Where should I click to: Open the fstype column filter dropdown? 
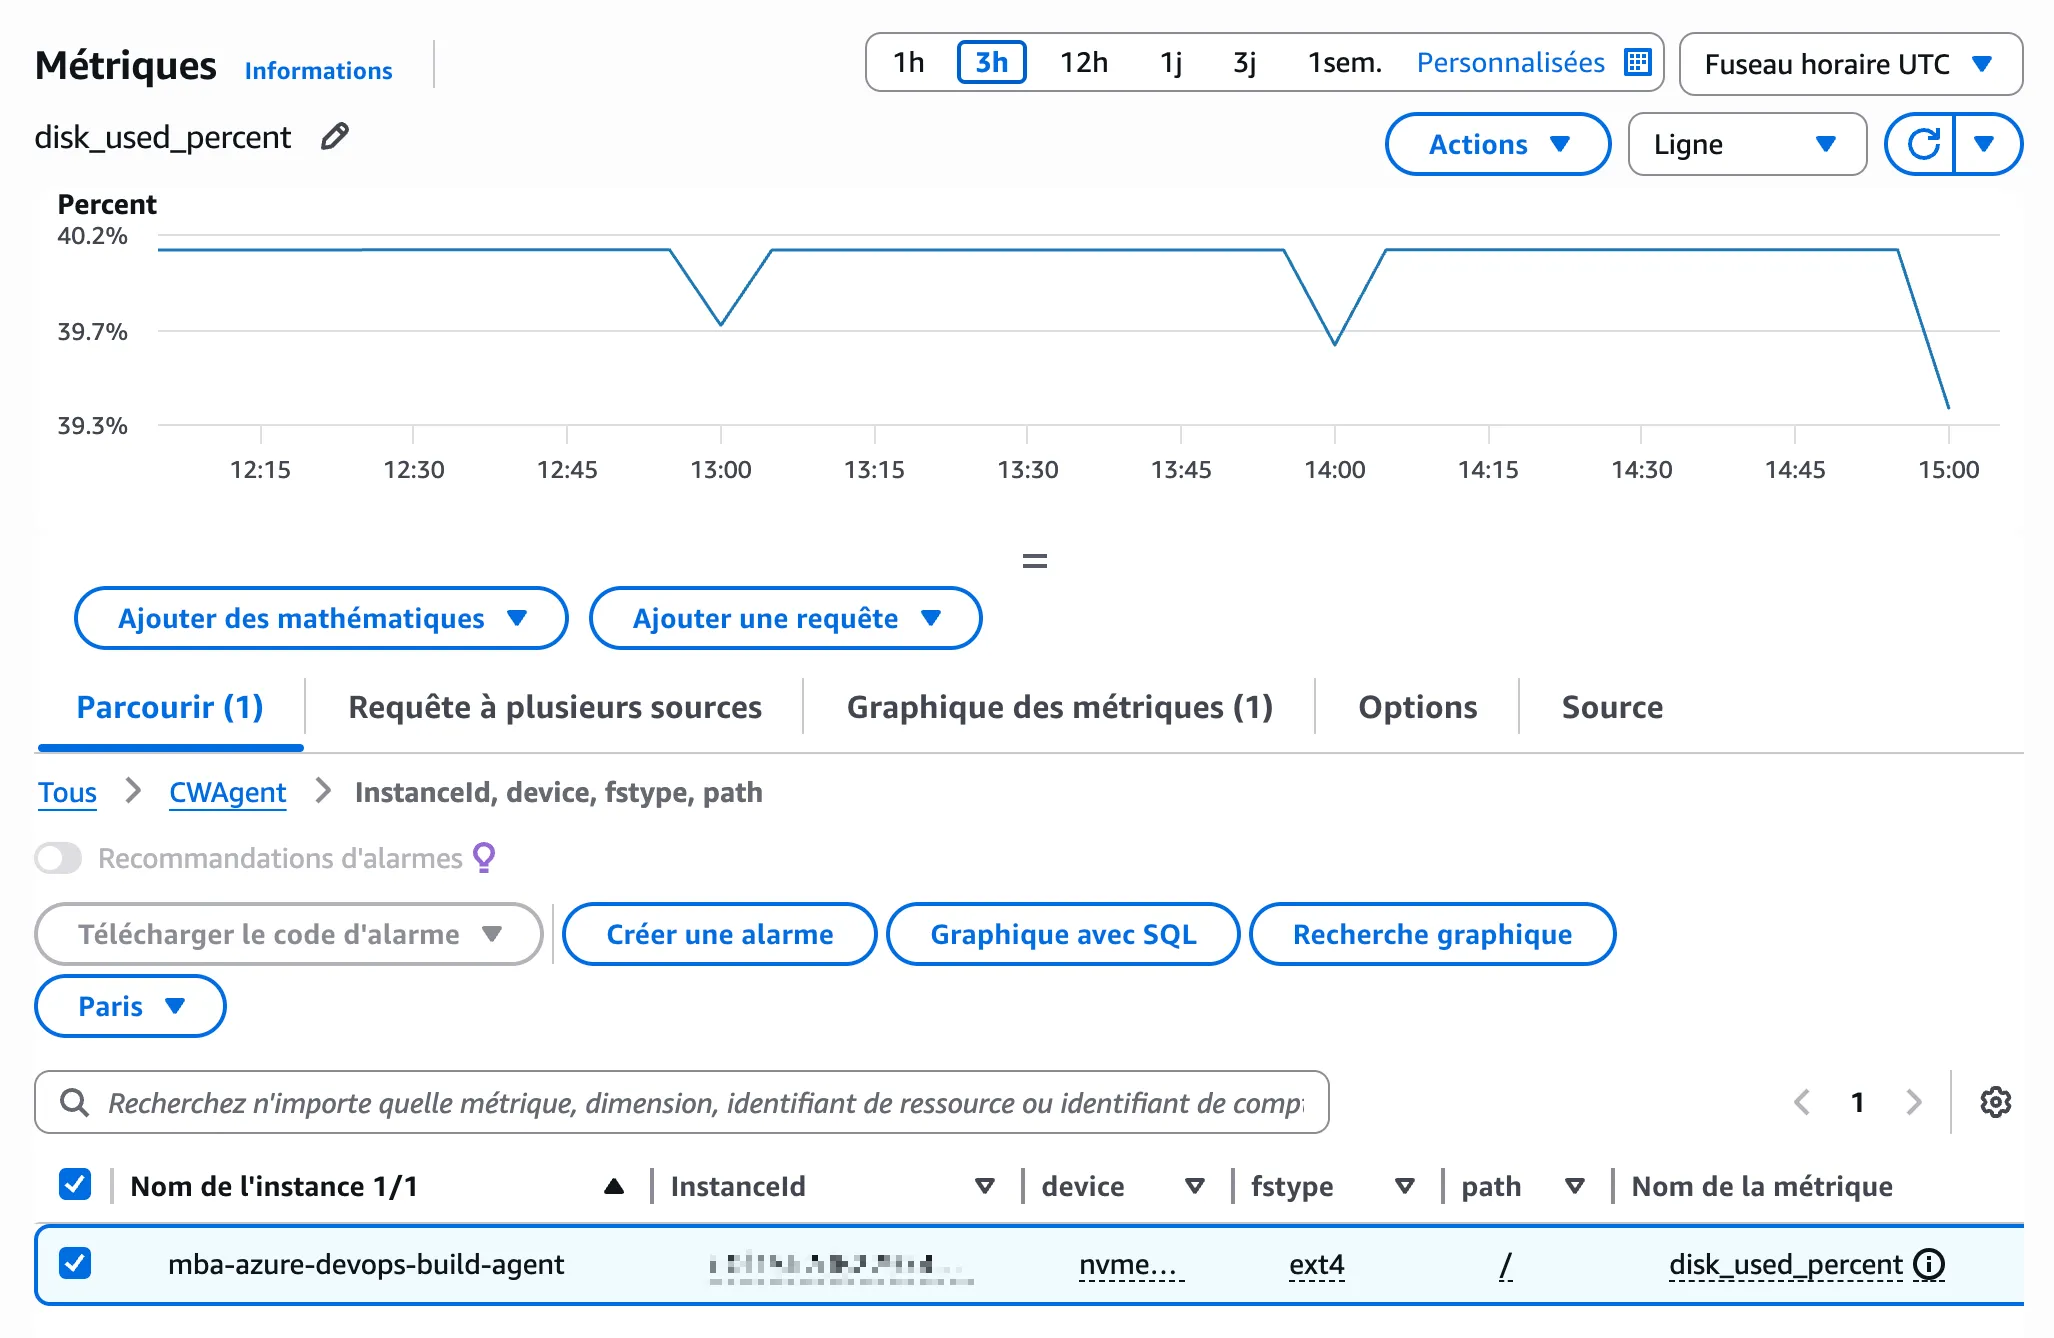[1404, 1186]
